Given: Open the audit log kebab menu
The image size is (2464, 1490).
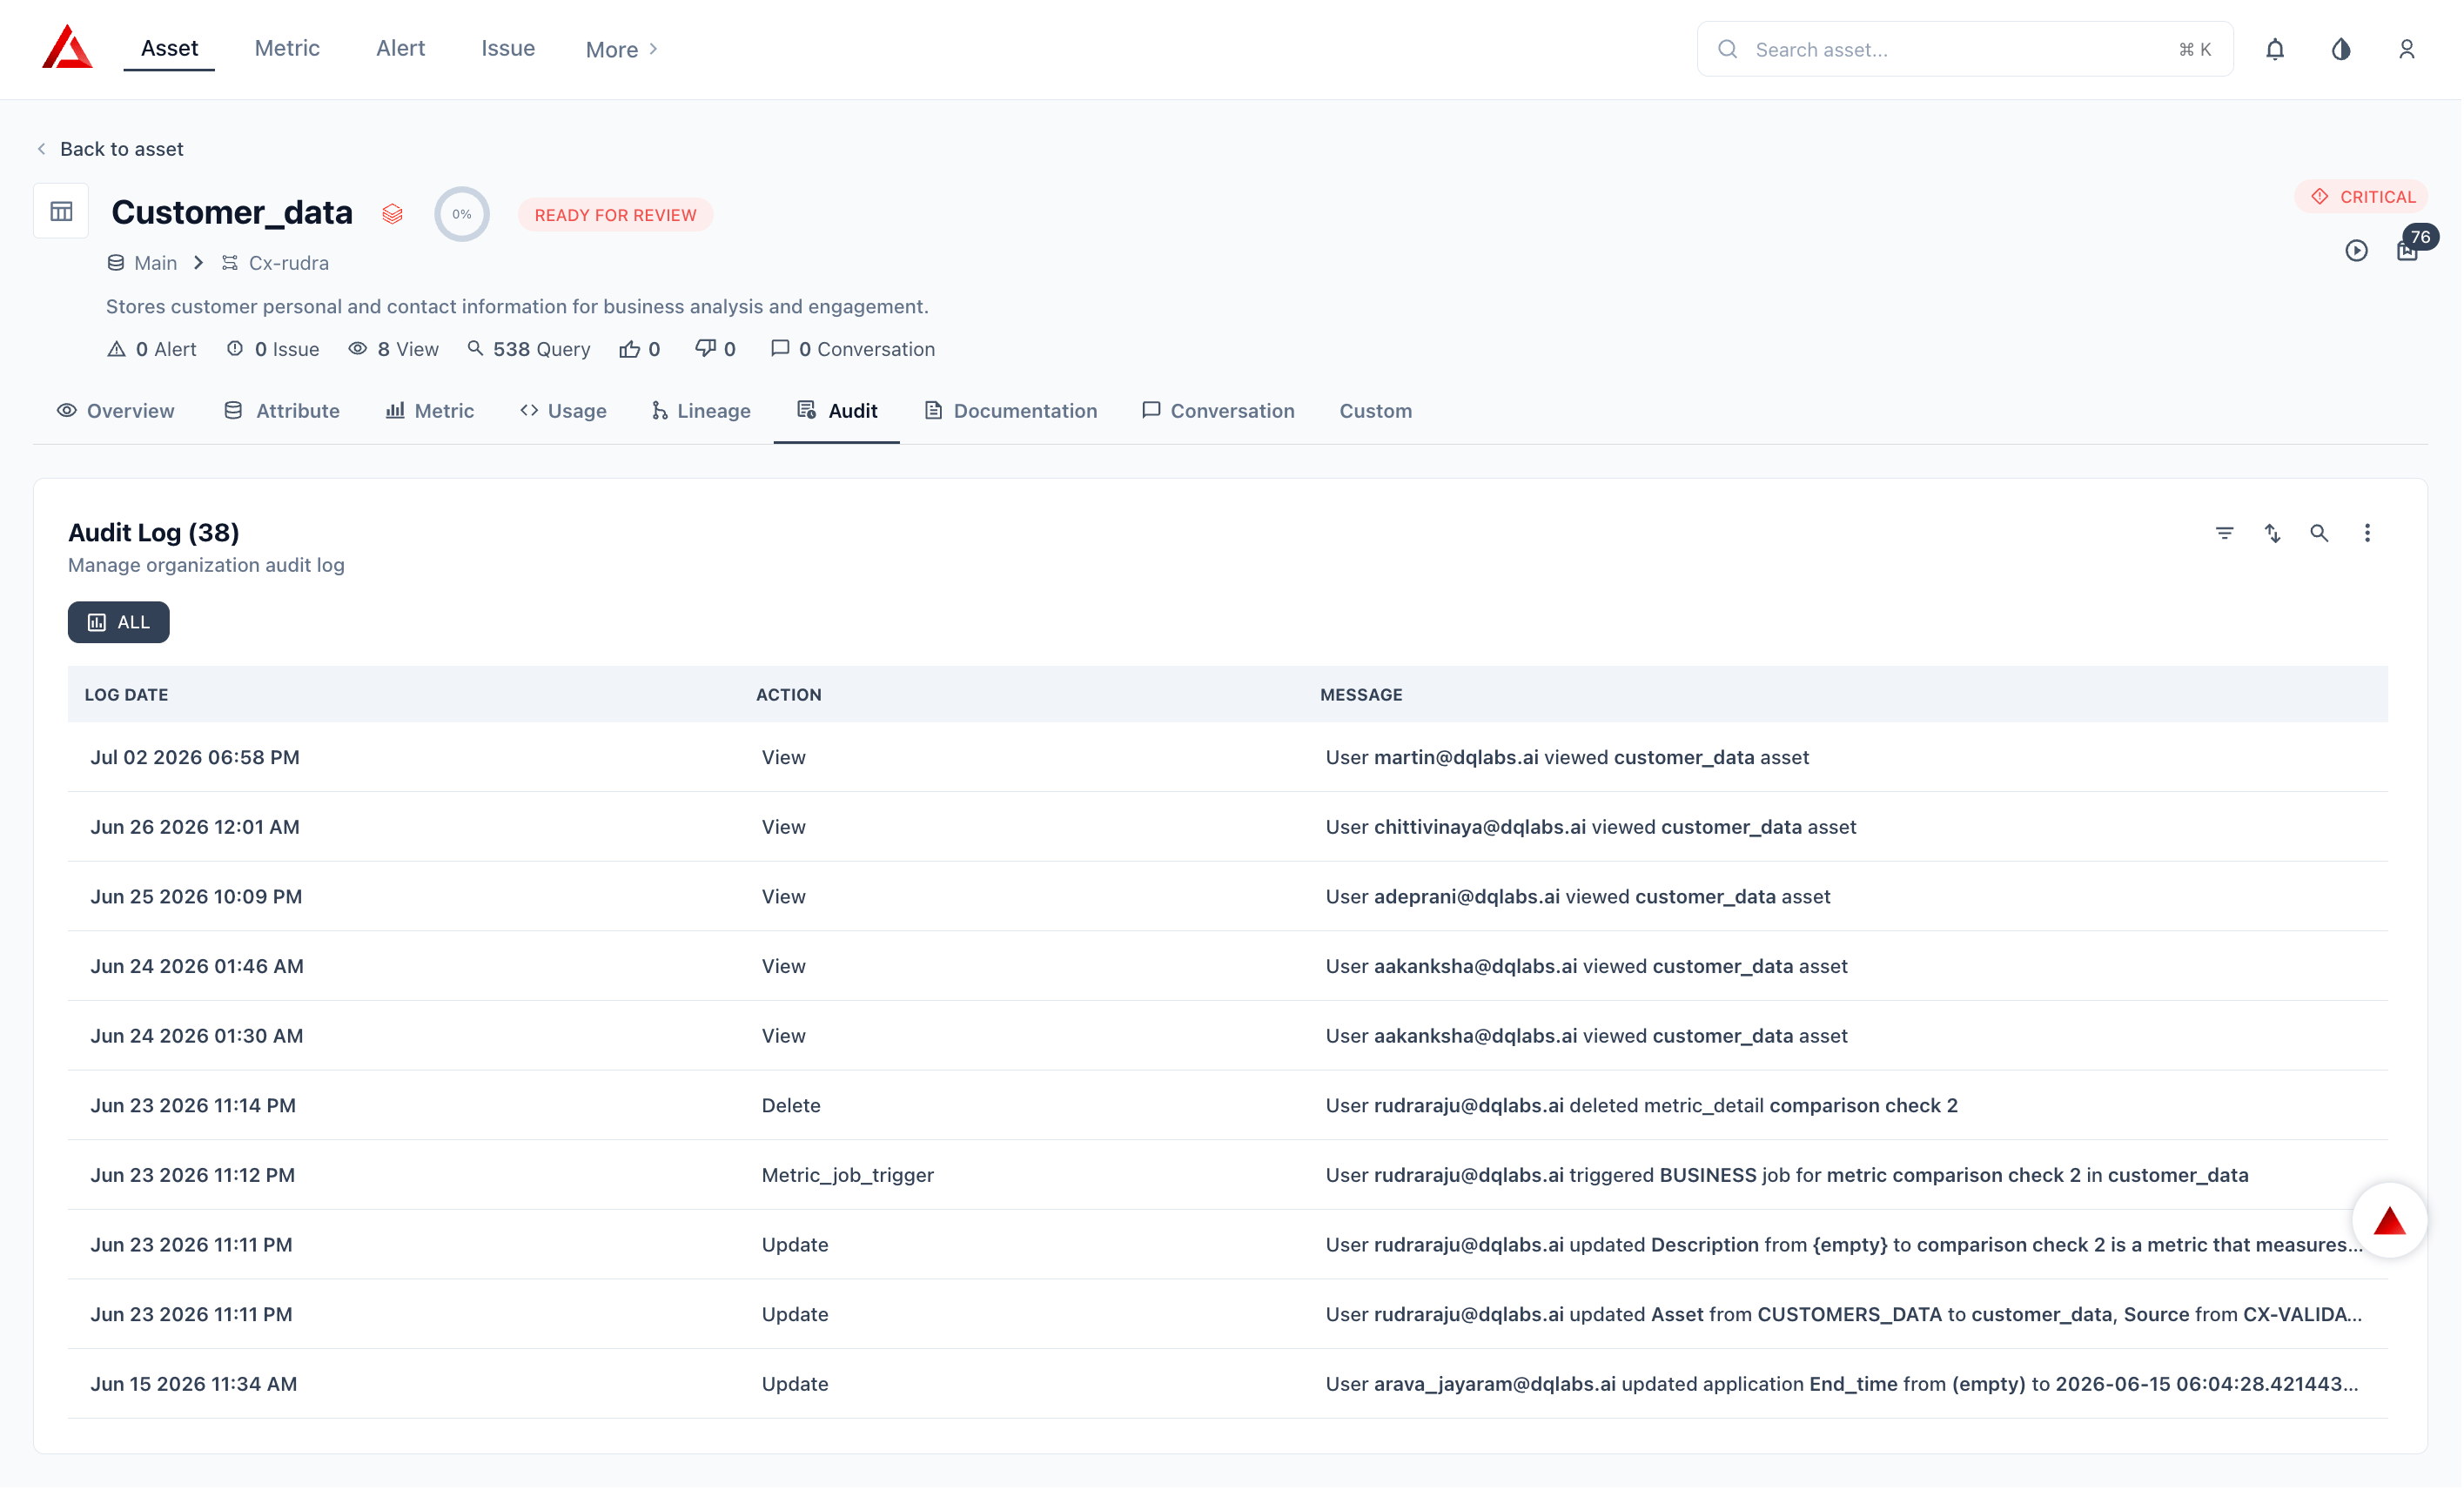Looking at the screenshot, I should [2369, 533].
